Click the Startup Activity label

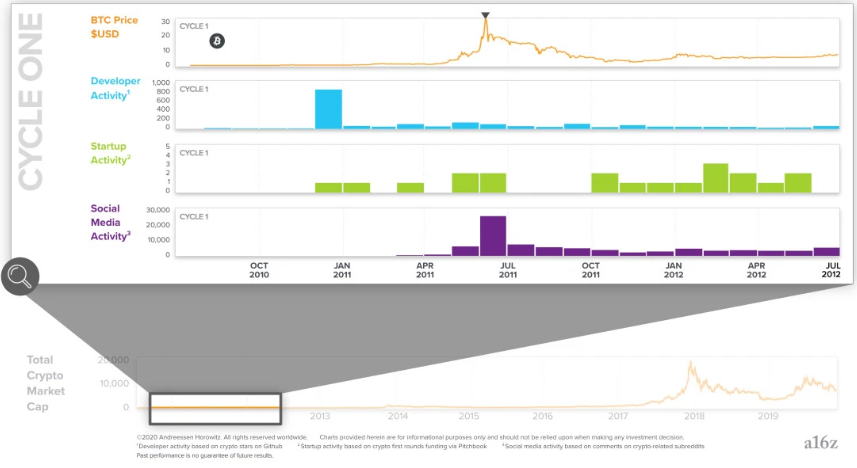coord(114,152)
